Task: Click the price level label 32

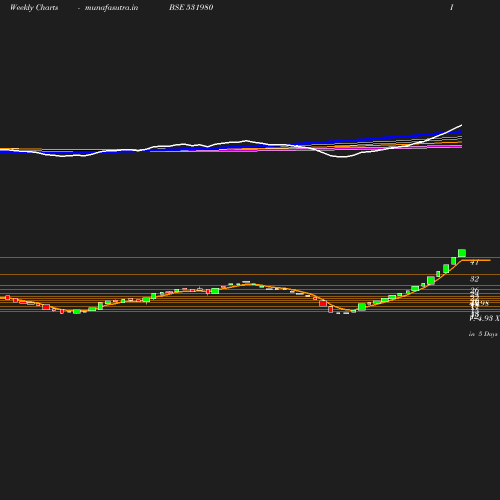Action: point(474,279)
